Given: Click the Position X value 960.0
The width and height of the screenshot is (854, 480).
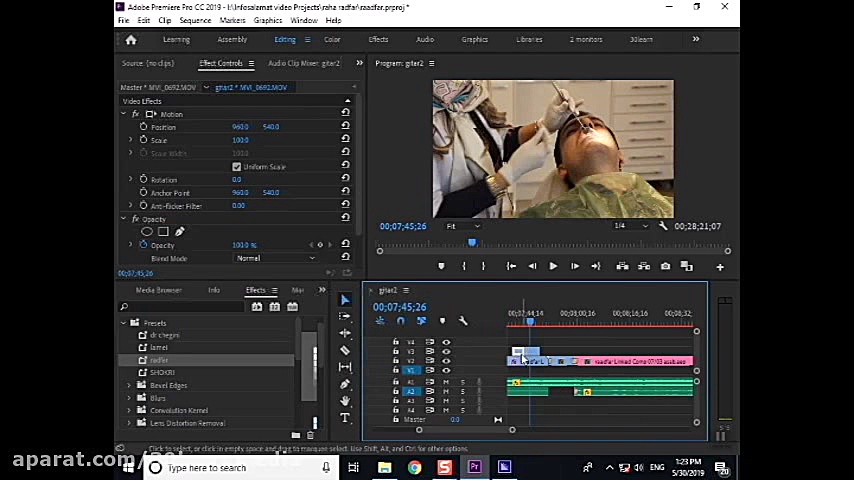Looking at the screenshot, I should coord(240,127).
